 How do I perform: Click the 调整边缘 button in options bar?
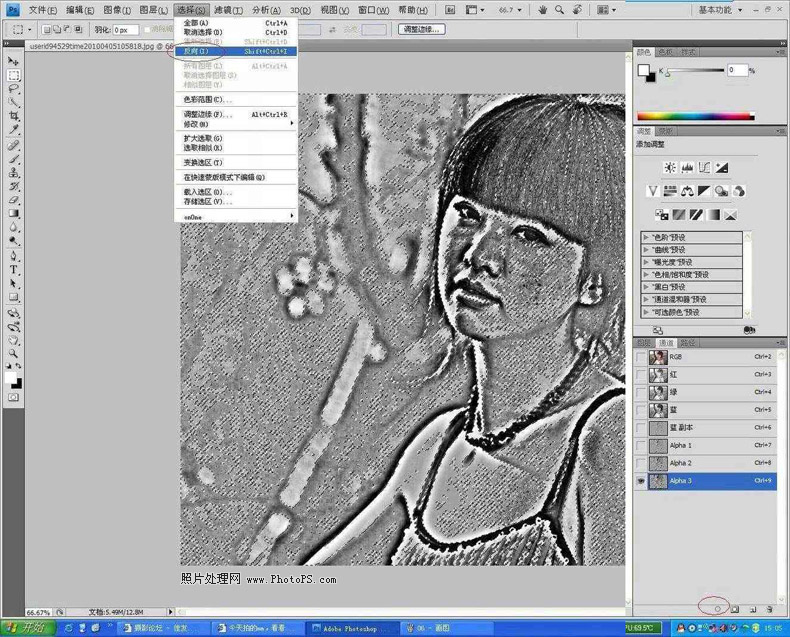tap(422, 29)
